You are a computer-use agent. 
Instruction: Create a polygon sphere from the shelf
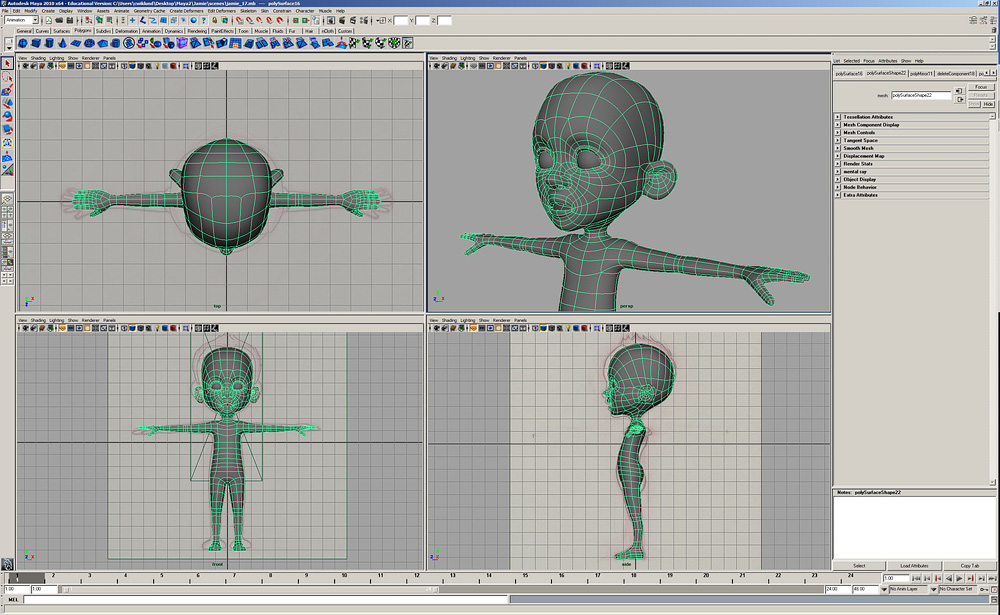(24, 43)
